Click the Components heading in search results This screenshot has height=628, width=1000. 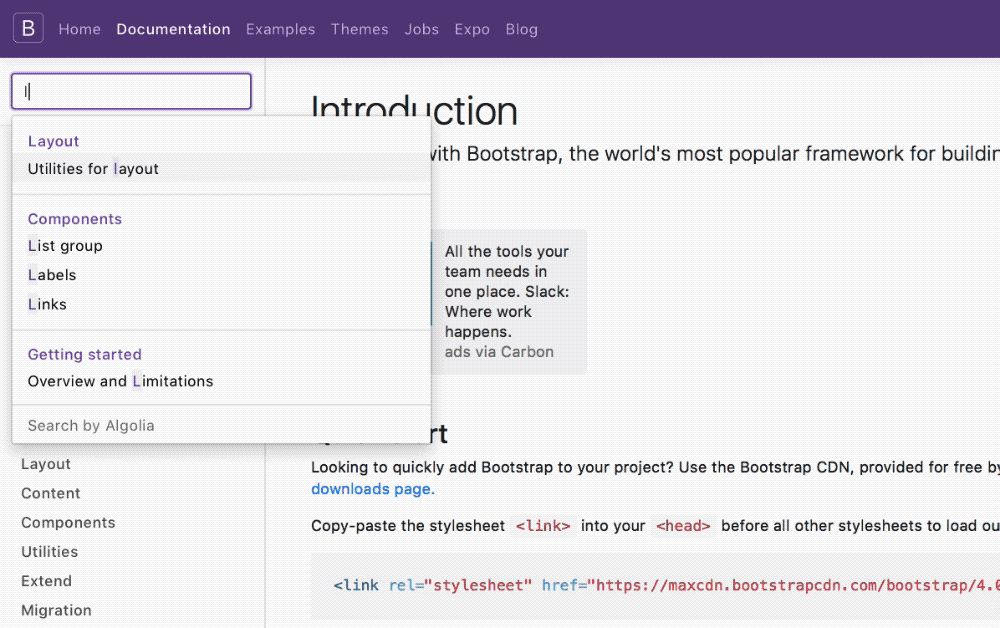[x=75, y=219]
